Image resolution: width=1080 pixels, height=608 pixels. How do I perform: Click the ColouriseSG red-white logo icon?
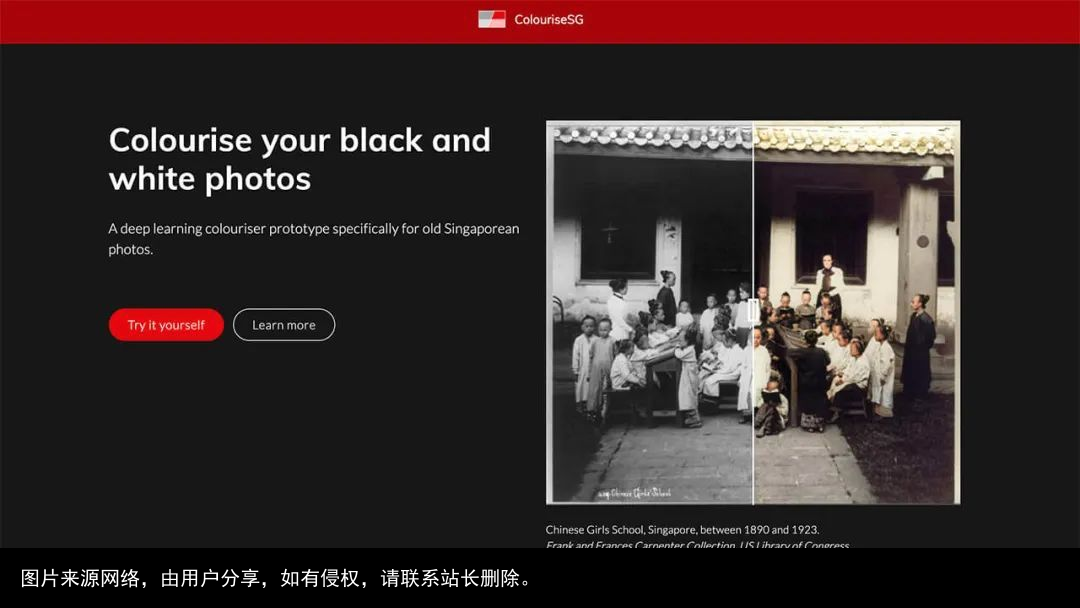[x=491, y=19]
